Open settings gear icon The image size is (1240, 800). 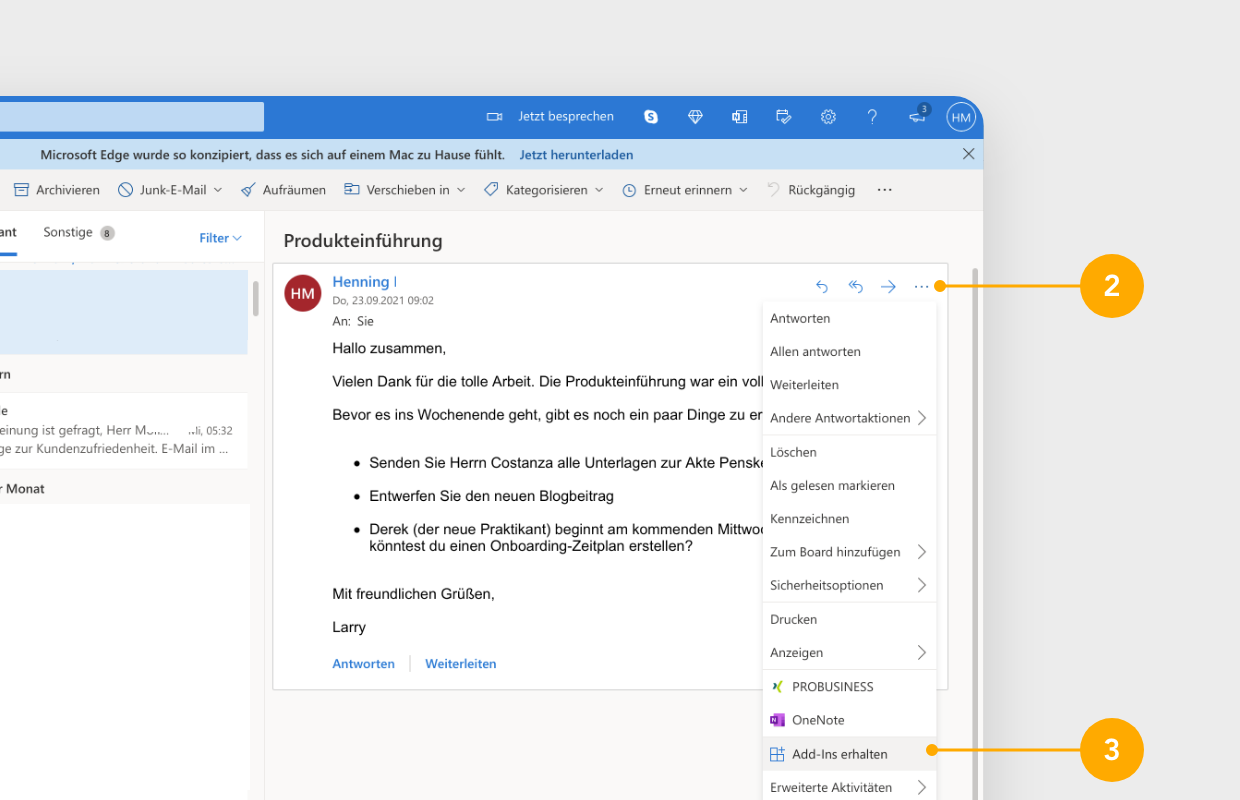(x=828, y=117)
